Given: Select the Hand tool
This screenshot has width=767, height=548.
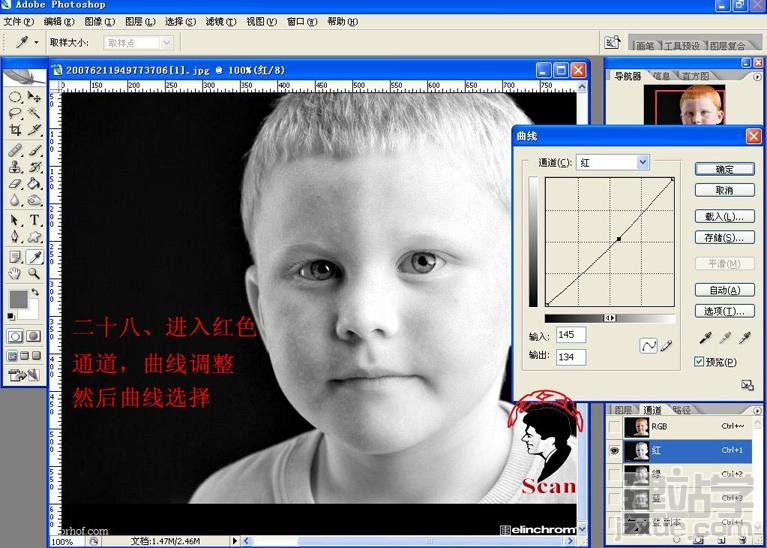Looking at the screenshot, I should tap(15, 273).
